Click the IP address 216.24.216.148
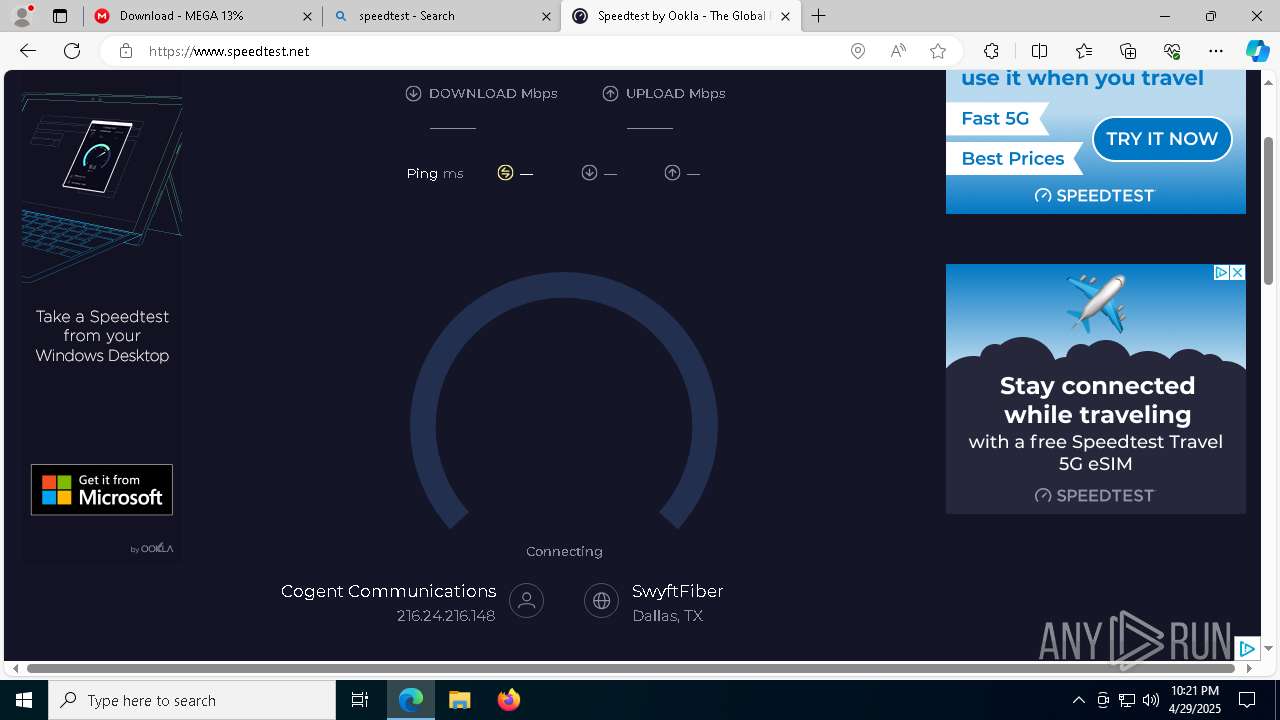1280x720 pixels. [x=446, y=616]
